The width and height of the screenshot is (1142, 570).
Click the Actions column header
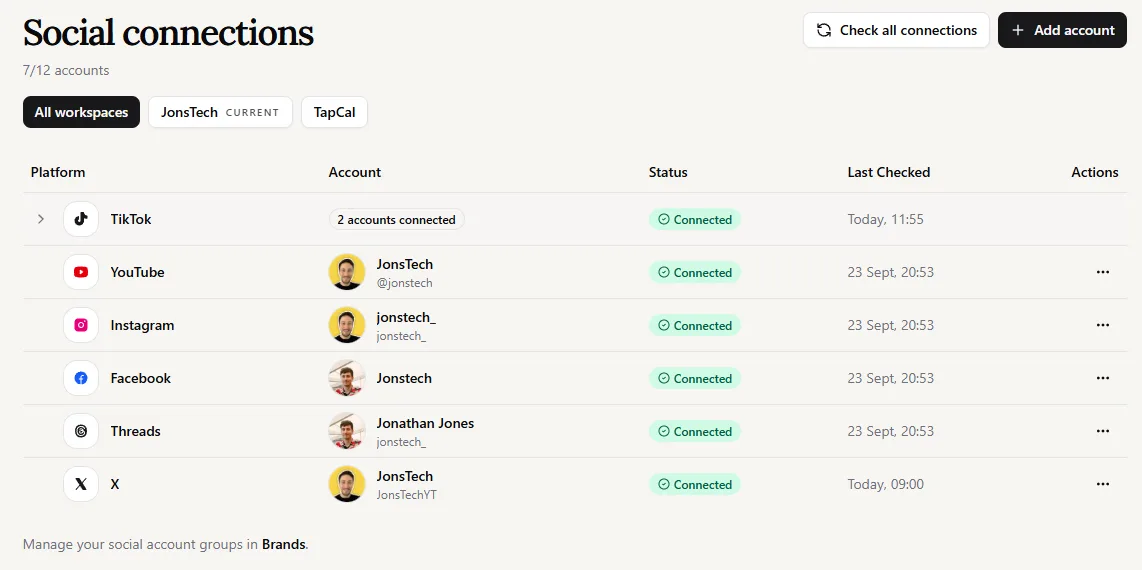point(1095,173)
